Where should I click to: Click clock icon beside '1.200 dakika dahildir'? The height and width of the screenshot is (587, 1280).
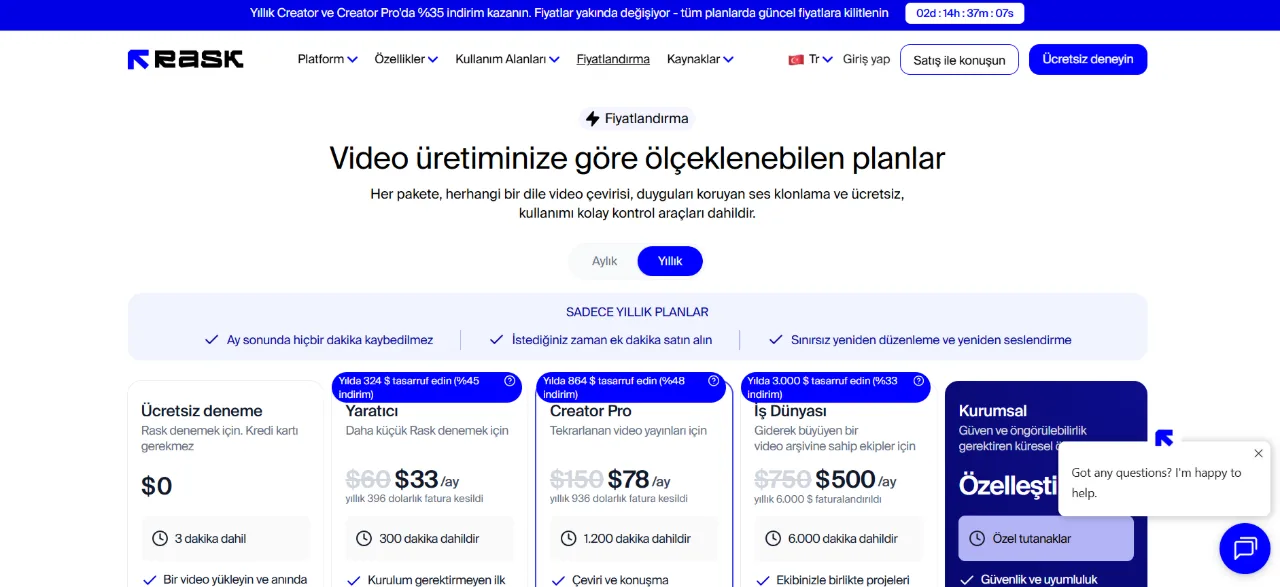569,538
